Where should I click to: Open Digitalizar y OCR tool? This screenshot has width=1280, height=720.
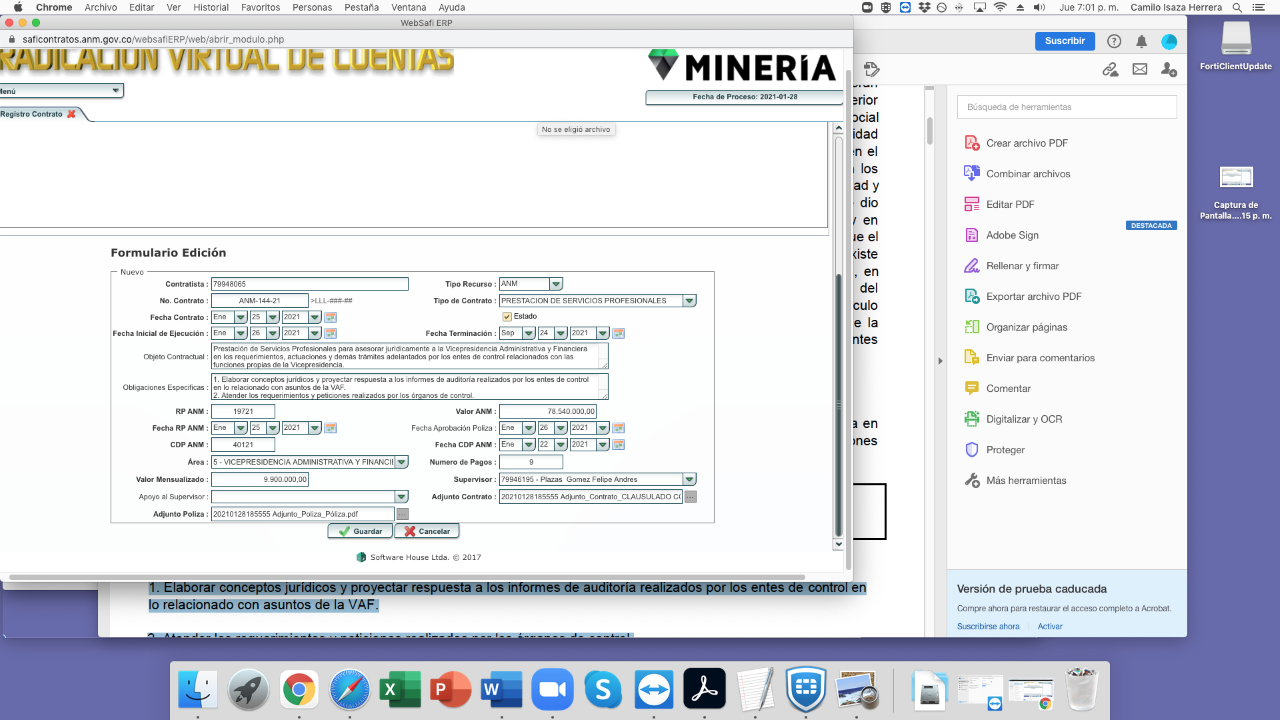click(1012, 419)
